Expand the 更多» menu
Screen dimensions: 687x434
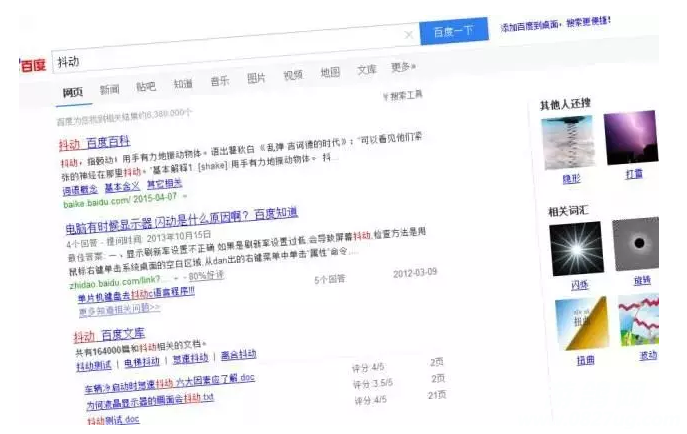click(403, 67)
